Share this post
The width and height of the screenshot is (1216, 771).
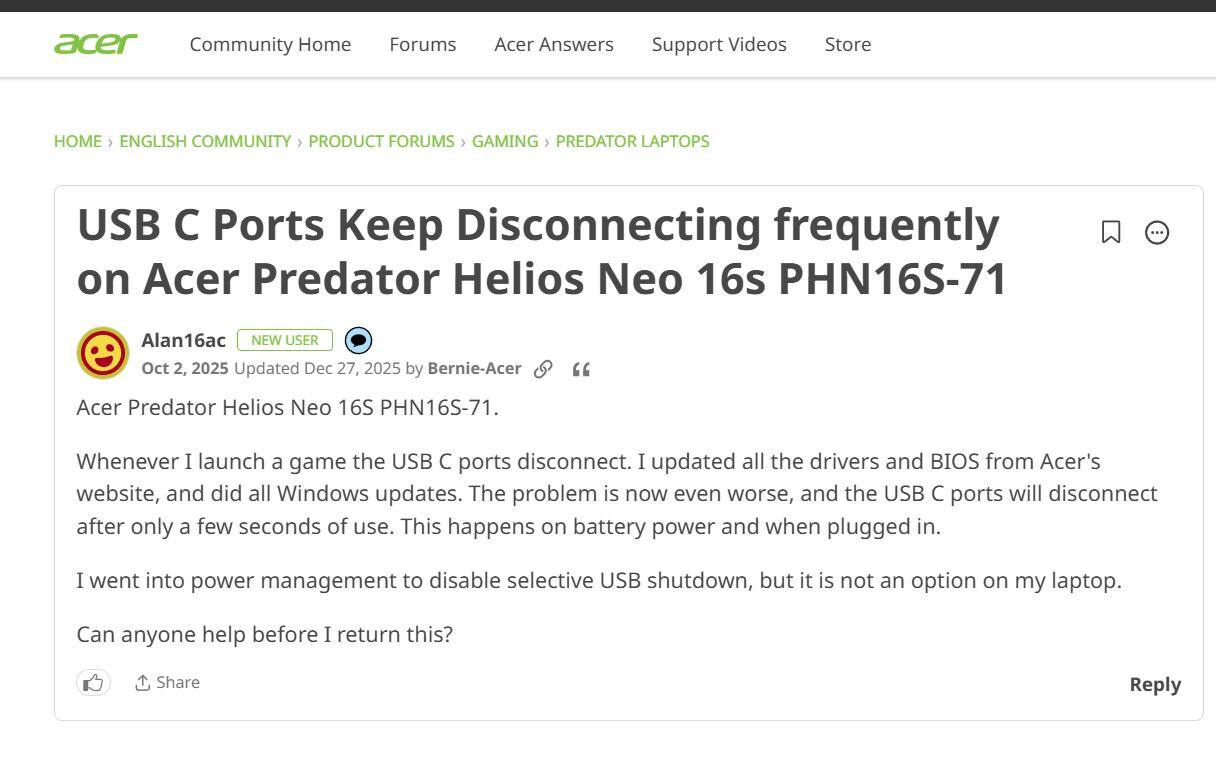[x=167, y=682]
